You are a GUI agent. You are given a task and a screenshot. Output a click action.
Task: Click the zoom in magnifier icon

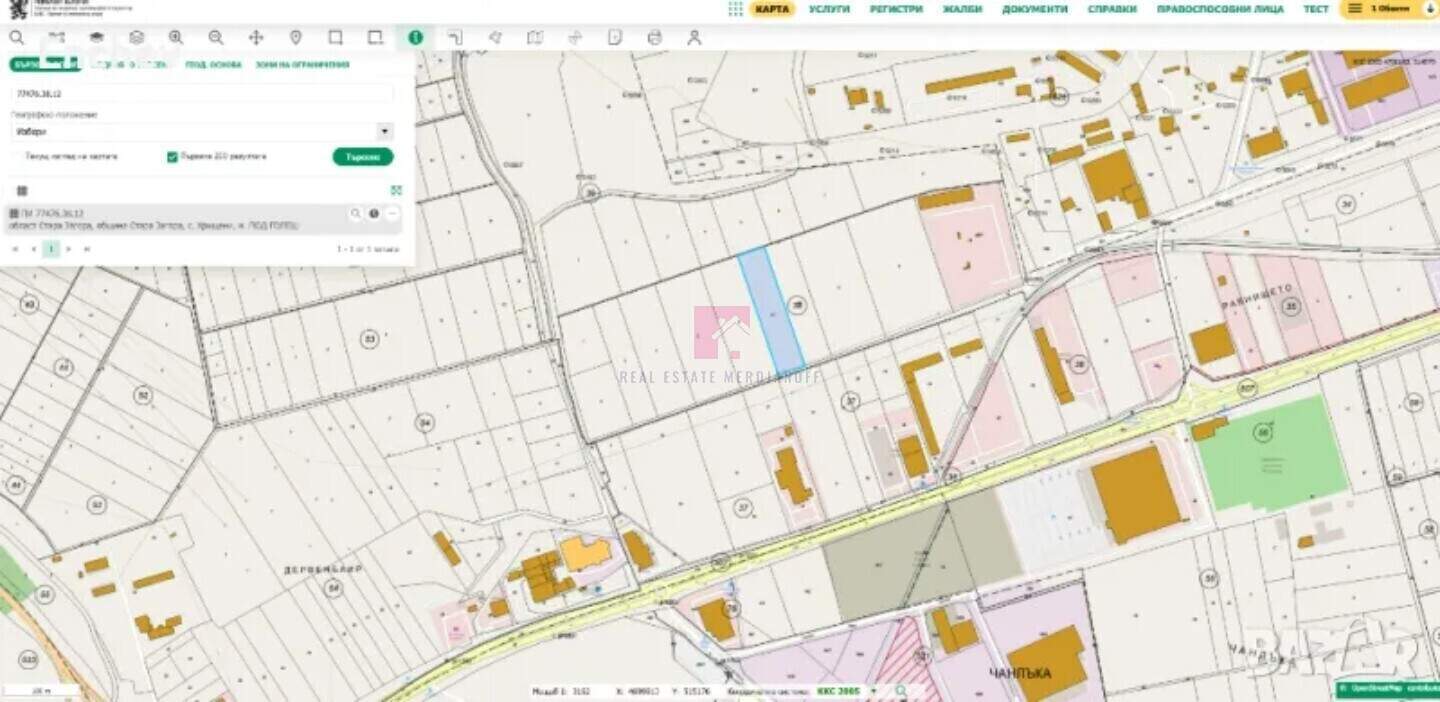click(176, 38)
